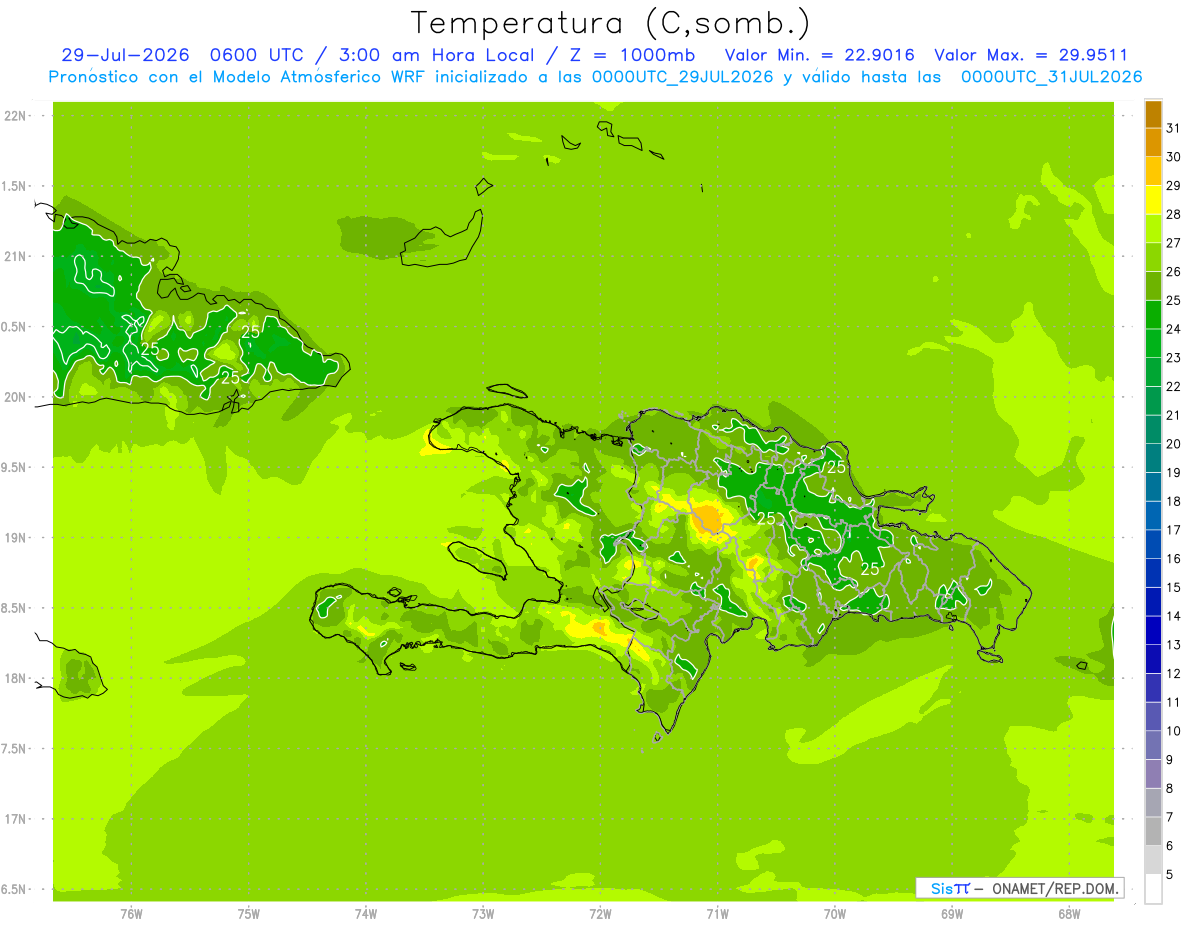Screen dimensions: 1200x927
Task: Pick the legend swatch between 9 and 10
Action: [1153, 746]
